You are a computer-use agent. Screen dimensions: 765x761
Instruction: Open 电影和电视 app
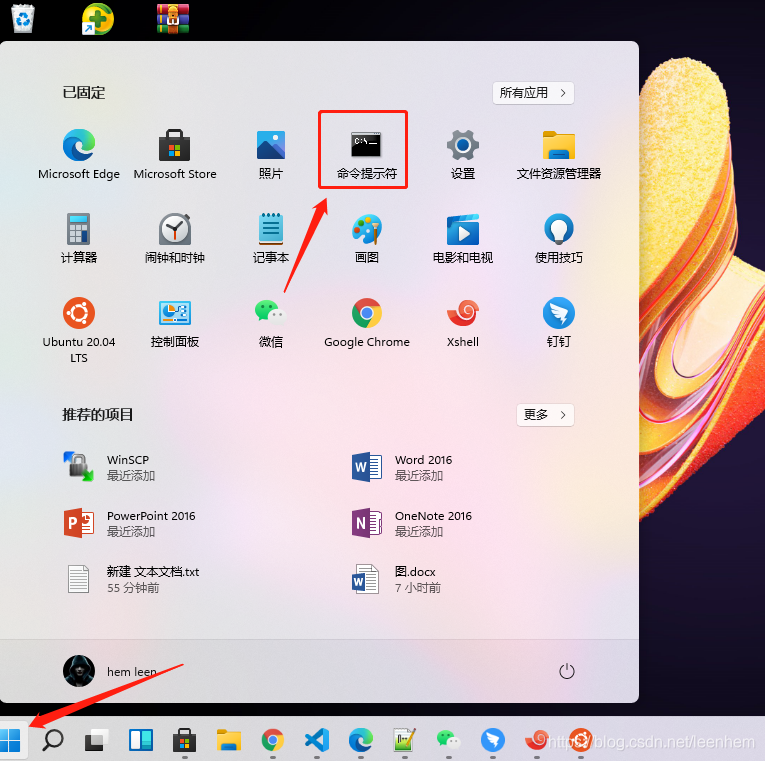(x=463, y=238)
